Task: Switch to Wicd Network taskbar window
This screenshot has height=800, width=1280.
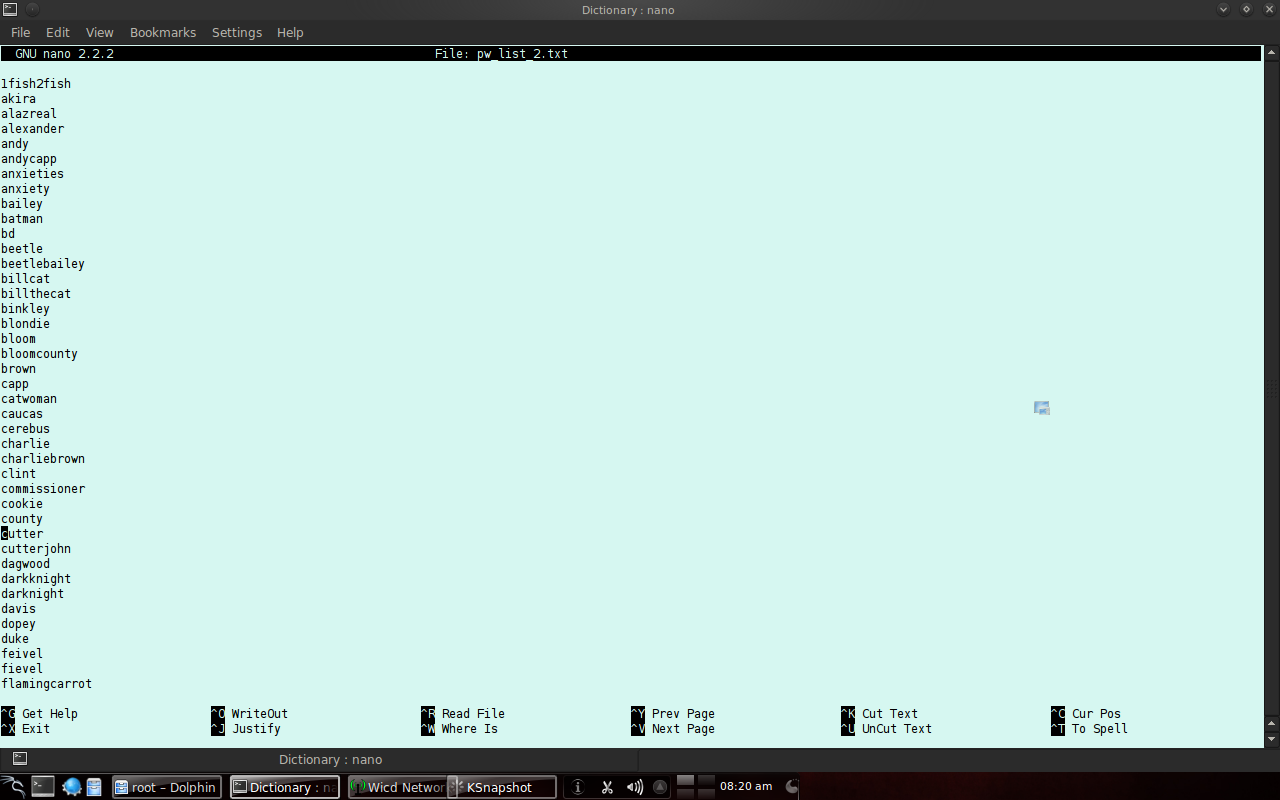Action: 397,787
